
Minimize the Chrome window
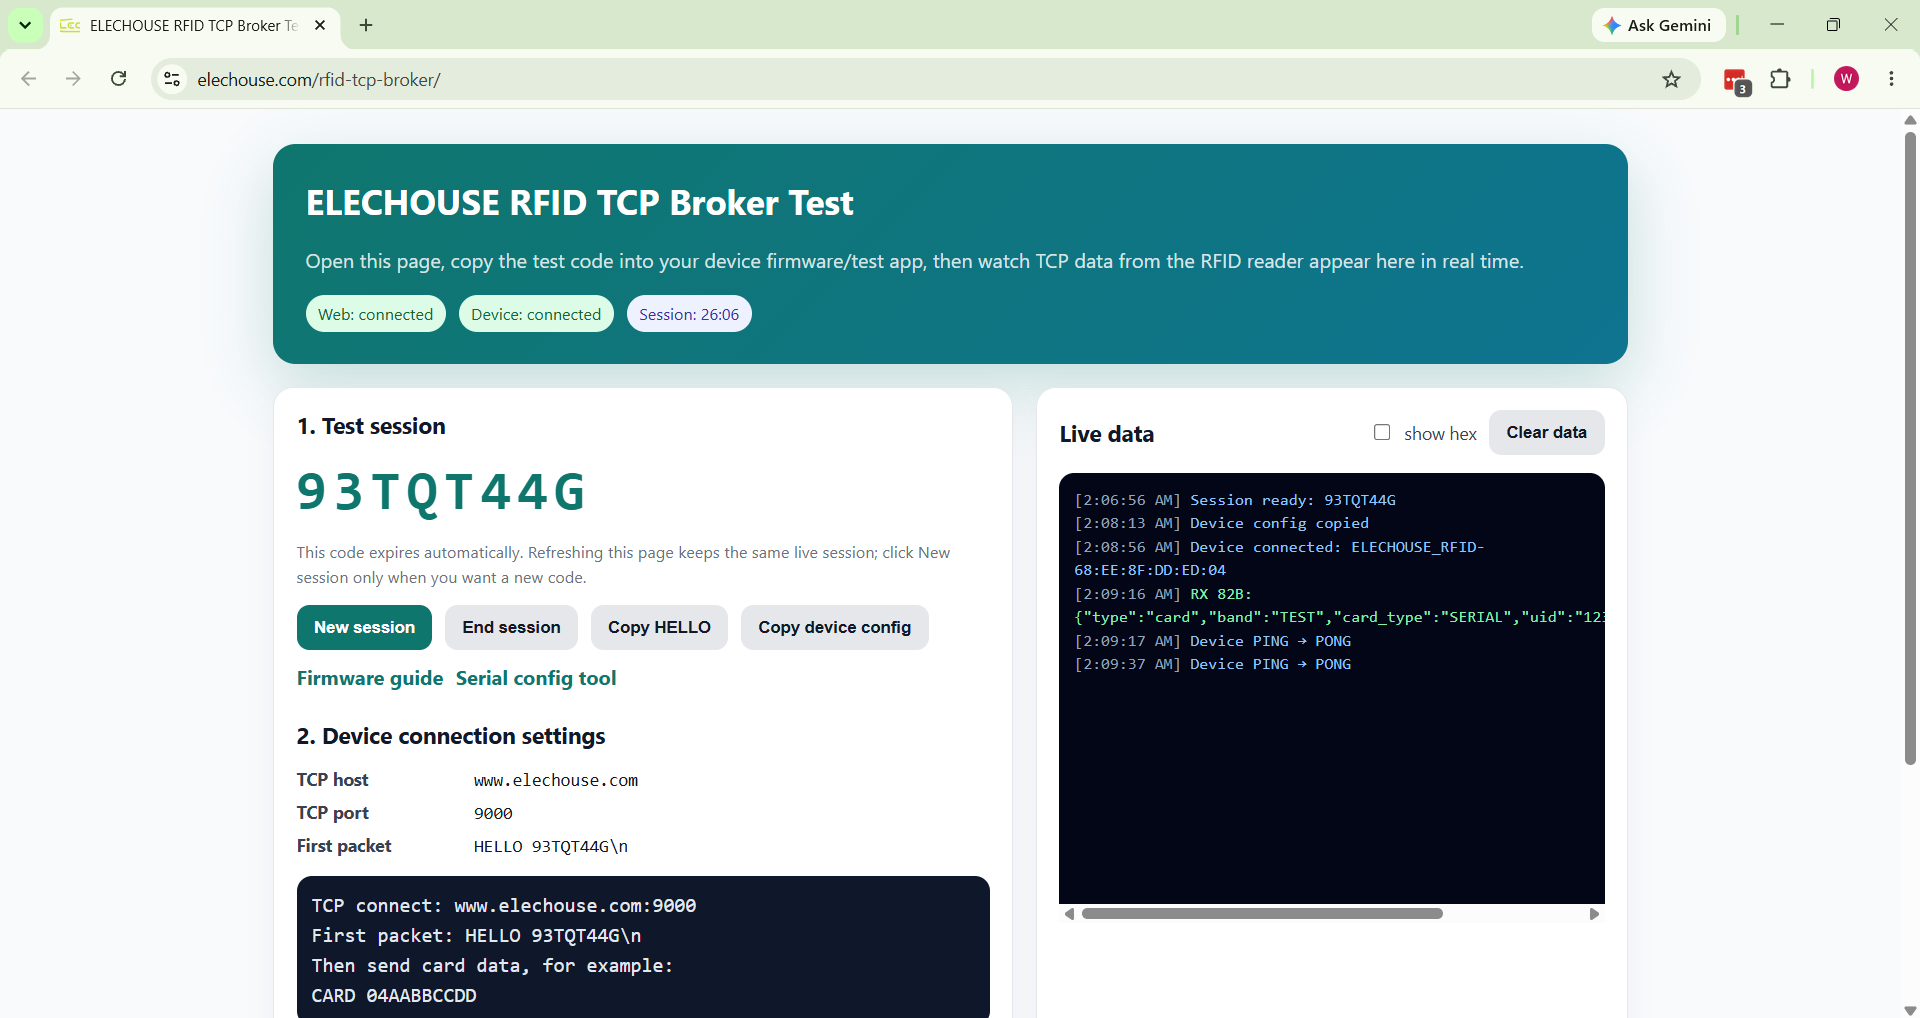[1777, 25]
